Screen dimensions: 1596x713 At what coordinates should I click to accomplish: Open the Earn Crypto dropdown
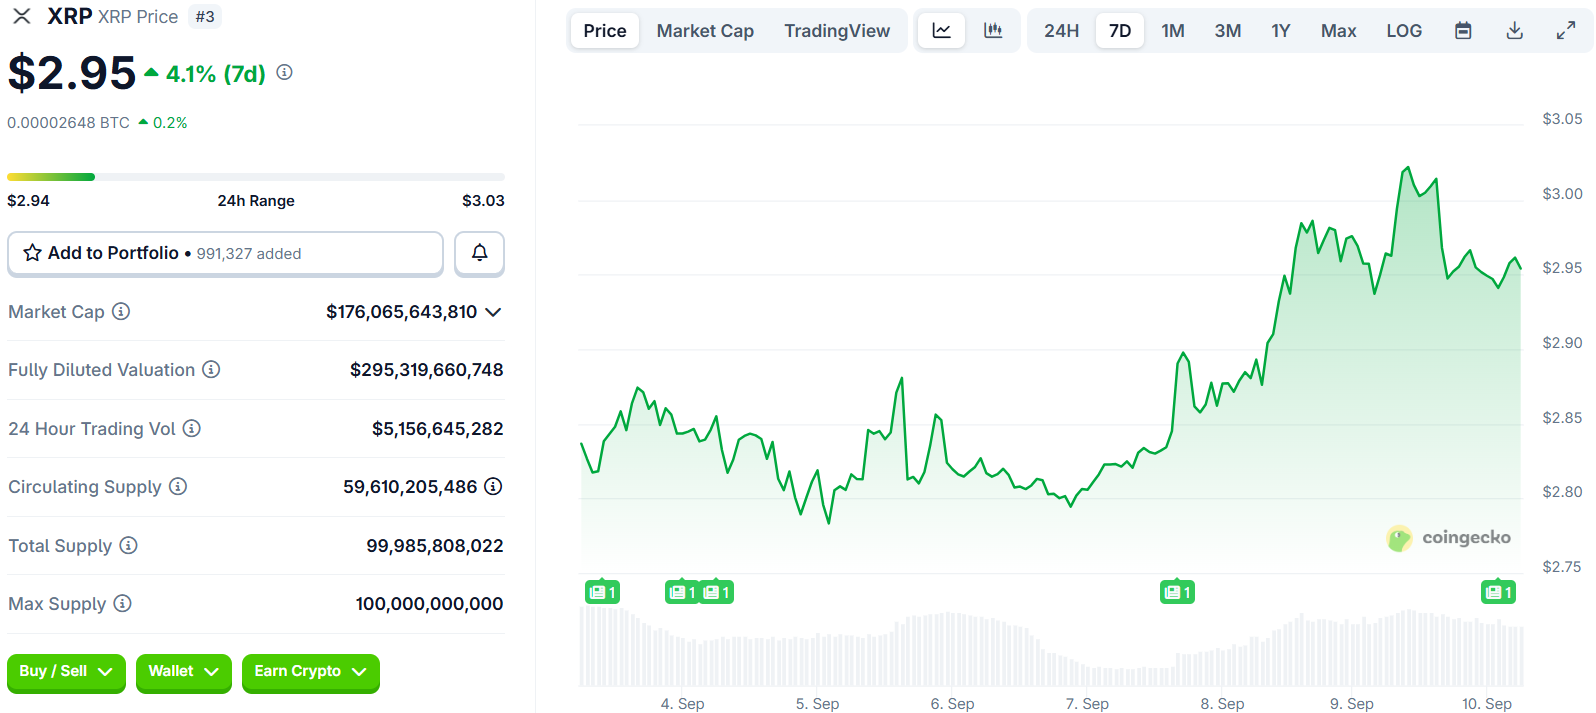click(310, 672)
